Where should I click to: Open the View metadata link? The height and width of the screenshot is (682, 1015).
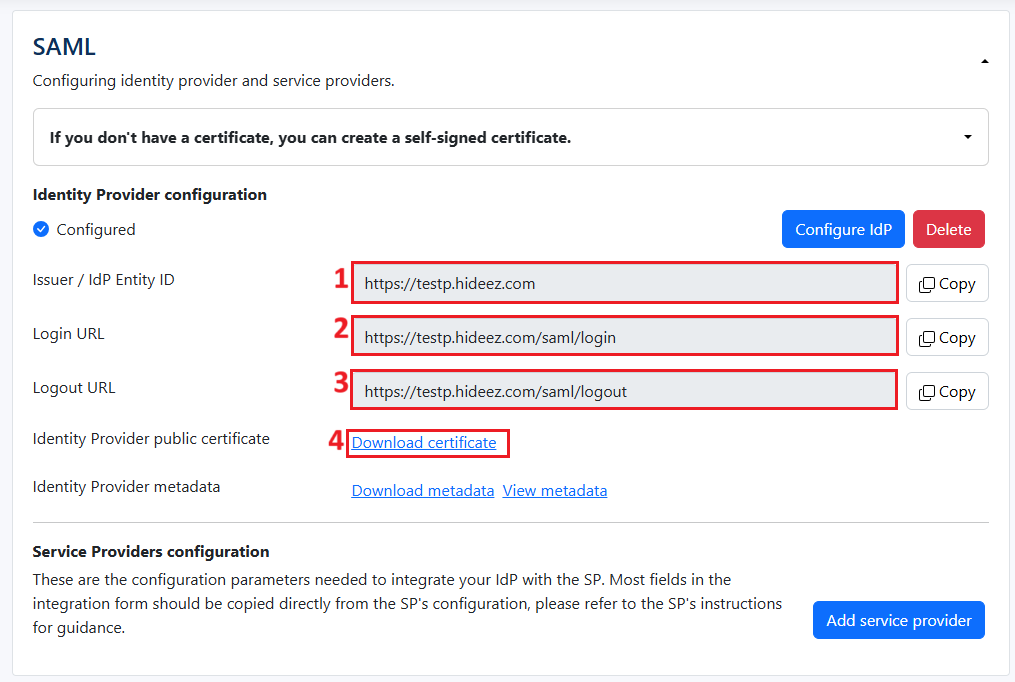click(554, 491)
